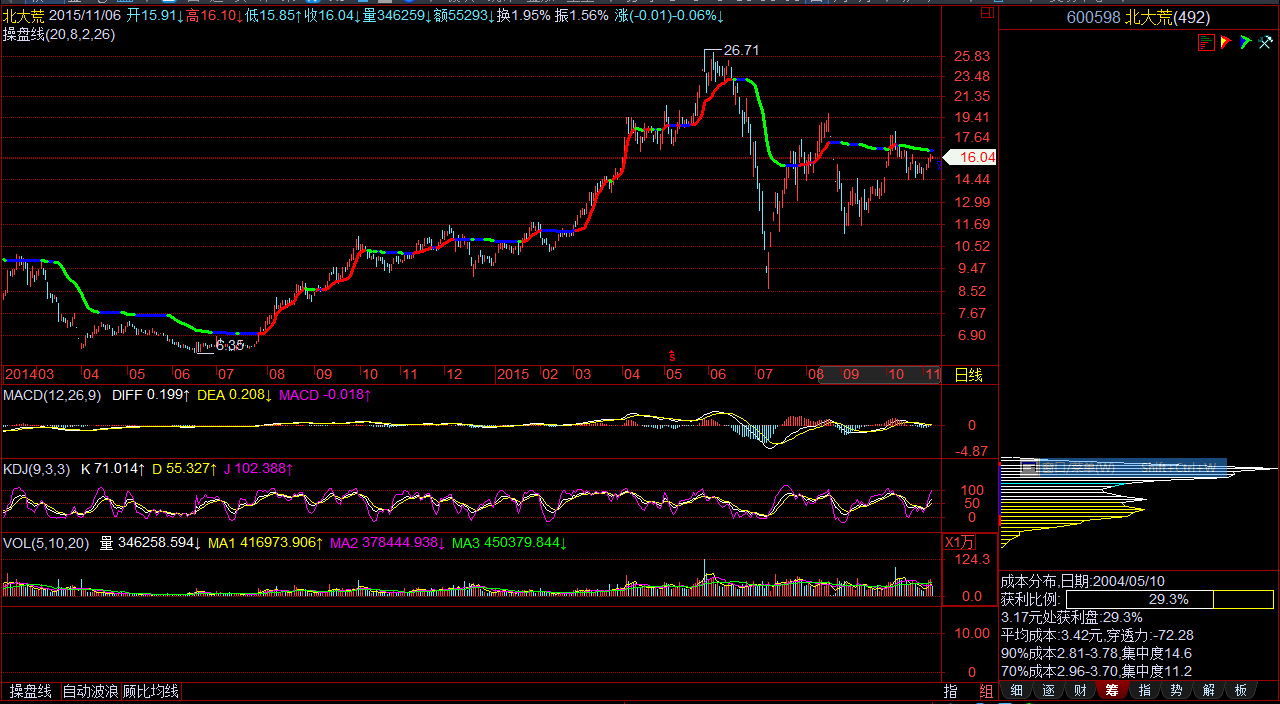Toggle the 指 button left of 组
This screenshot has width=1280, height=704.
[950, 691]
